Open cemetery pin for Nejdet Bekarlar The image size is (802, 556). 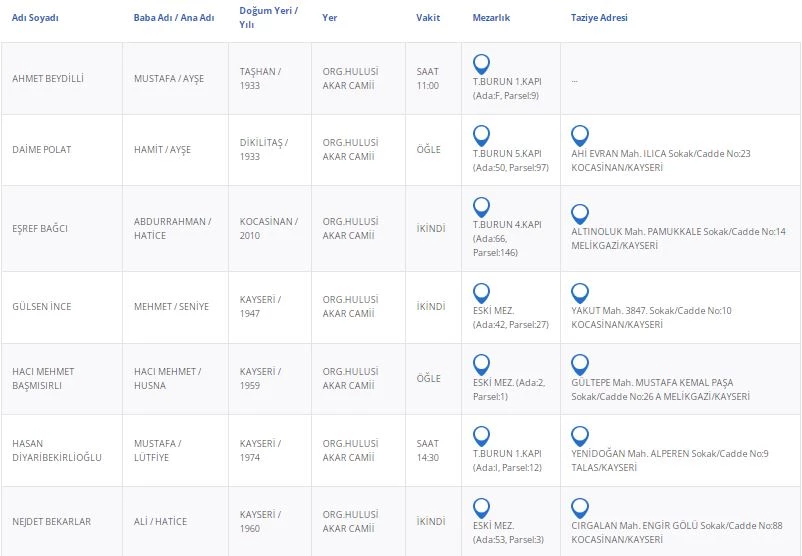click(x=481, y=506)
